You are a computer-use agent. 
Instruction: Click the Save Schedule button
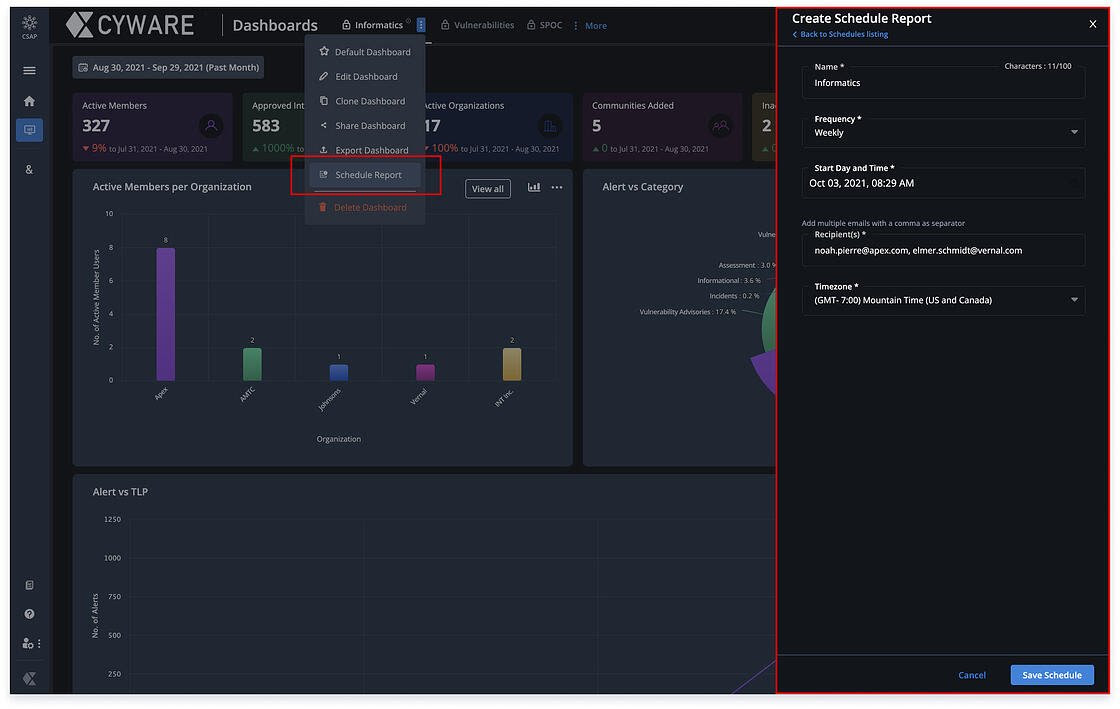pos(1051,675)
